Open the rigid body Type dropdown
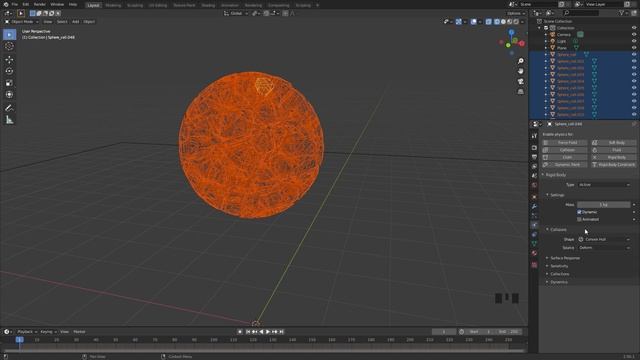Image resolution: width=640 pixels, height=360 pixels. 604,185
